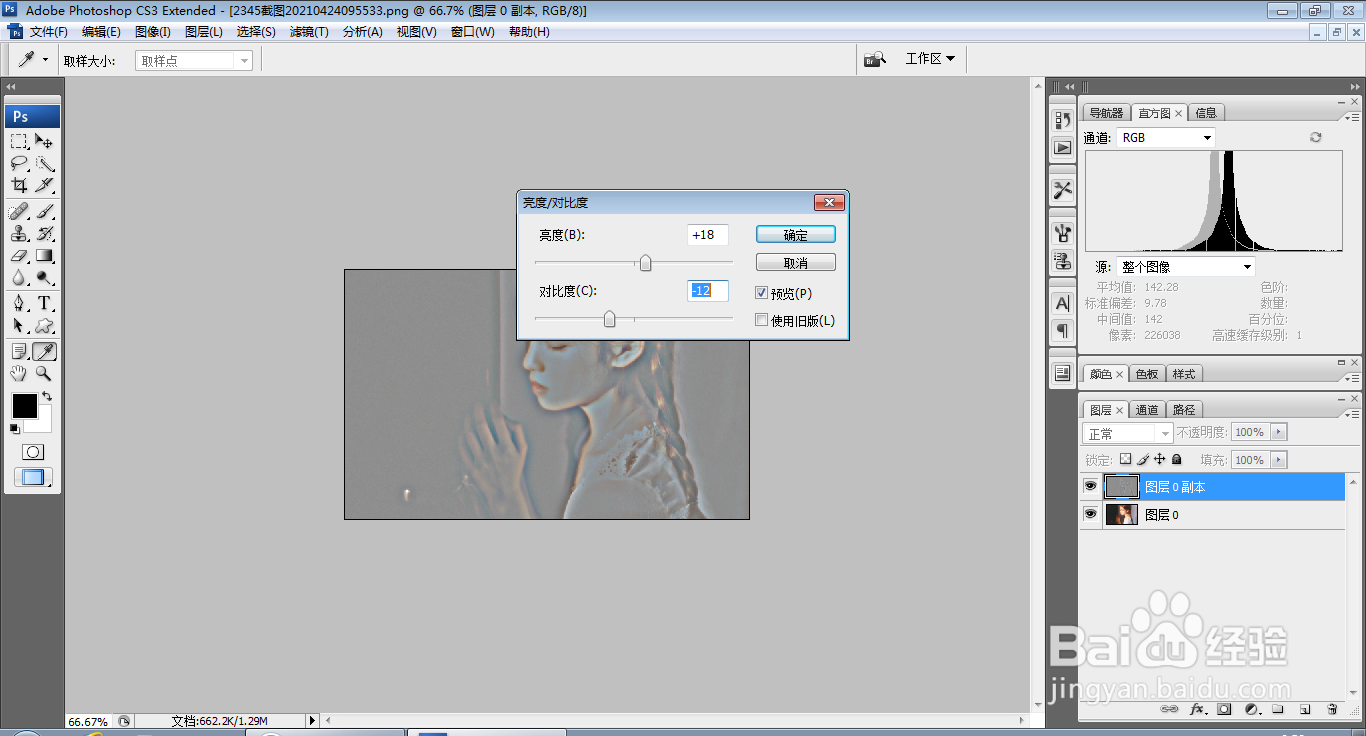Viewport: 1366px width, 736px height.
Task: Click the histogram refresh icon
Action: pos(1316,137)
